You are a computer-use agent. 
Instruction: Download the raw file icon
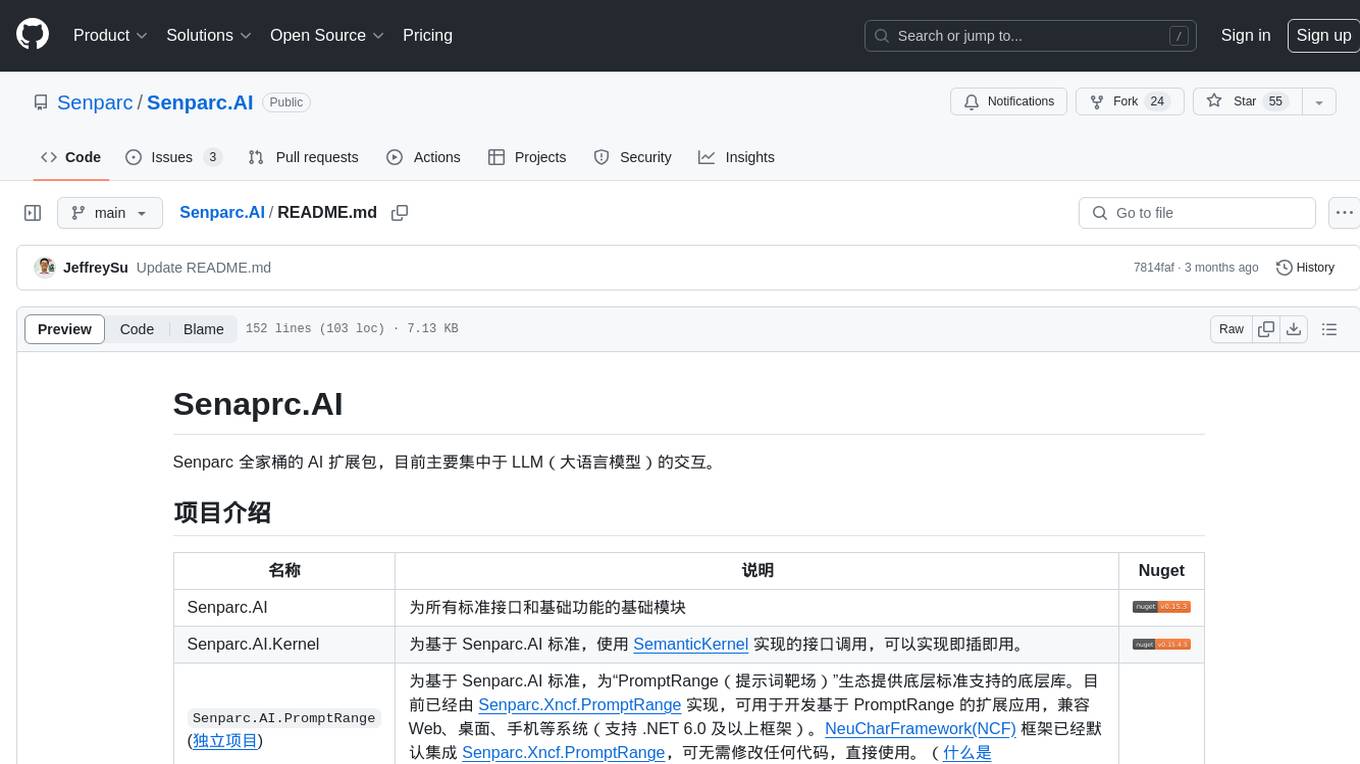[x=1293, y=329]
